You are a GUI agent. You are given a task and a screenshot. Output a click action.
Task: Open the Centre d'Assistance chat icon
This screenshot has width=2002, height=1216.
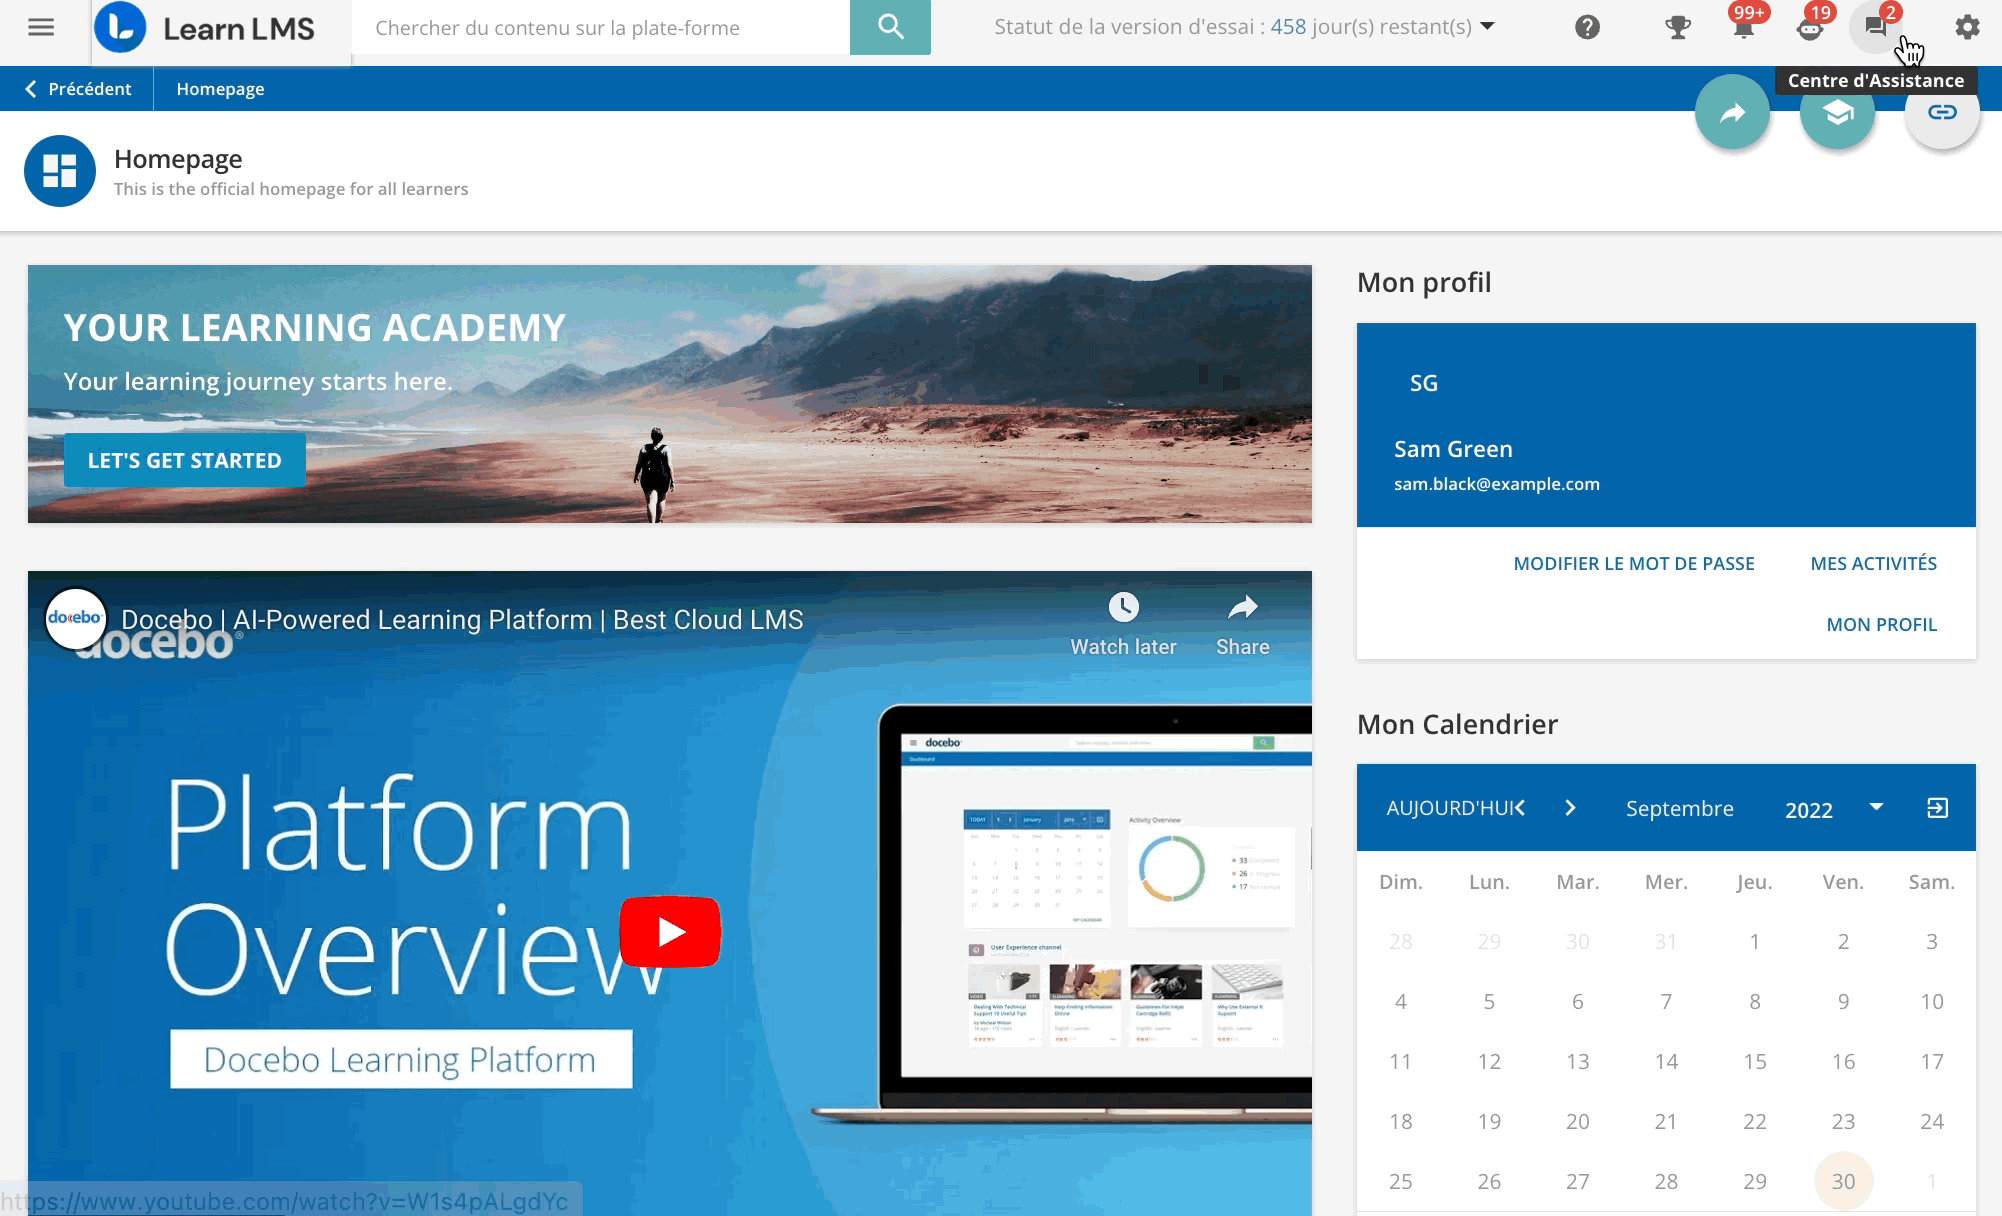(x=1876, y=27)
